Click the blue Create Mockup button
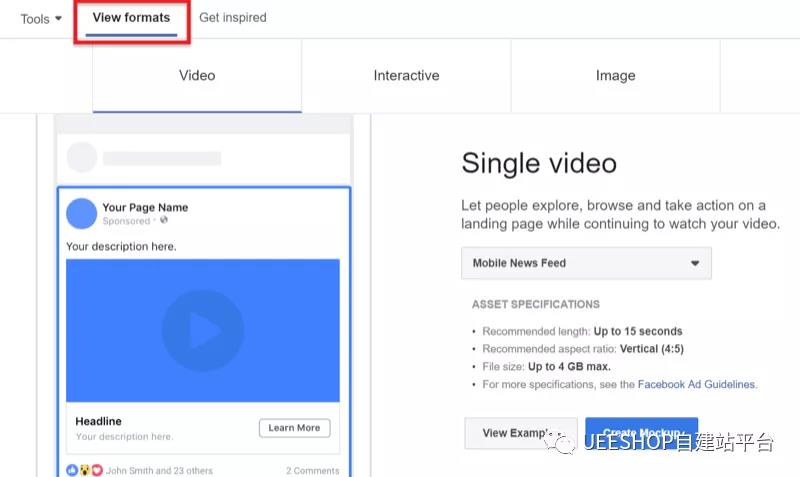800x477 pixels. click(x=641, y=432)
